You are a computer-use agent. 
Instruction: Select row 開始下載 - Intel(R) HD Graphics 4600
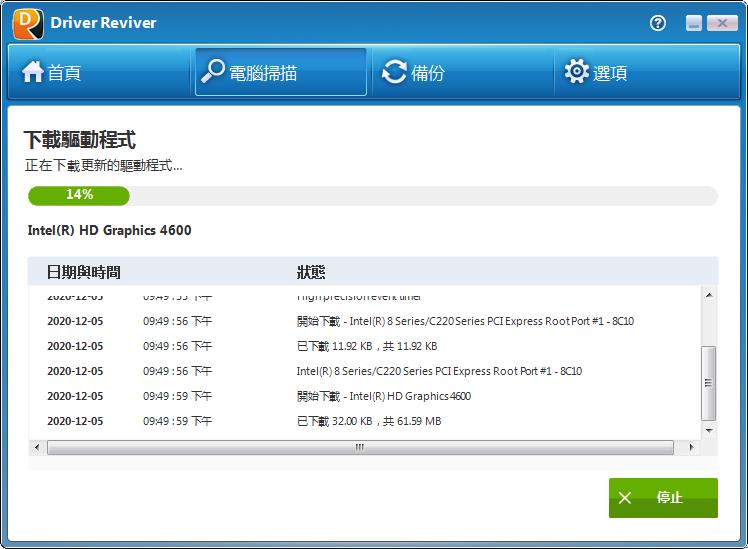tap(365, 396)
